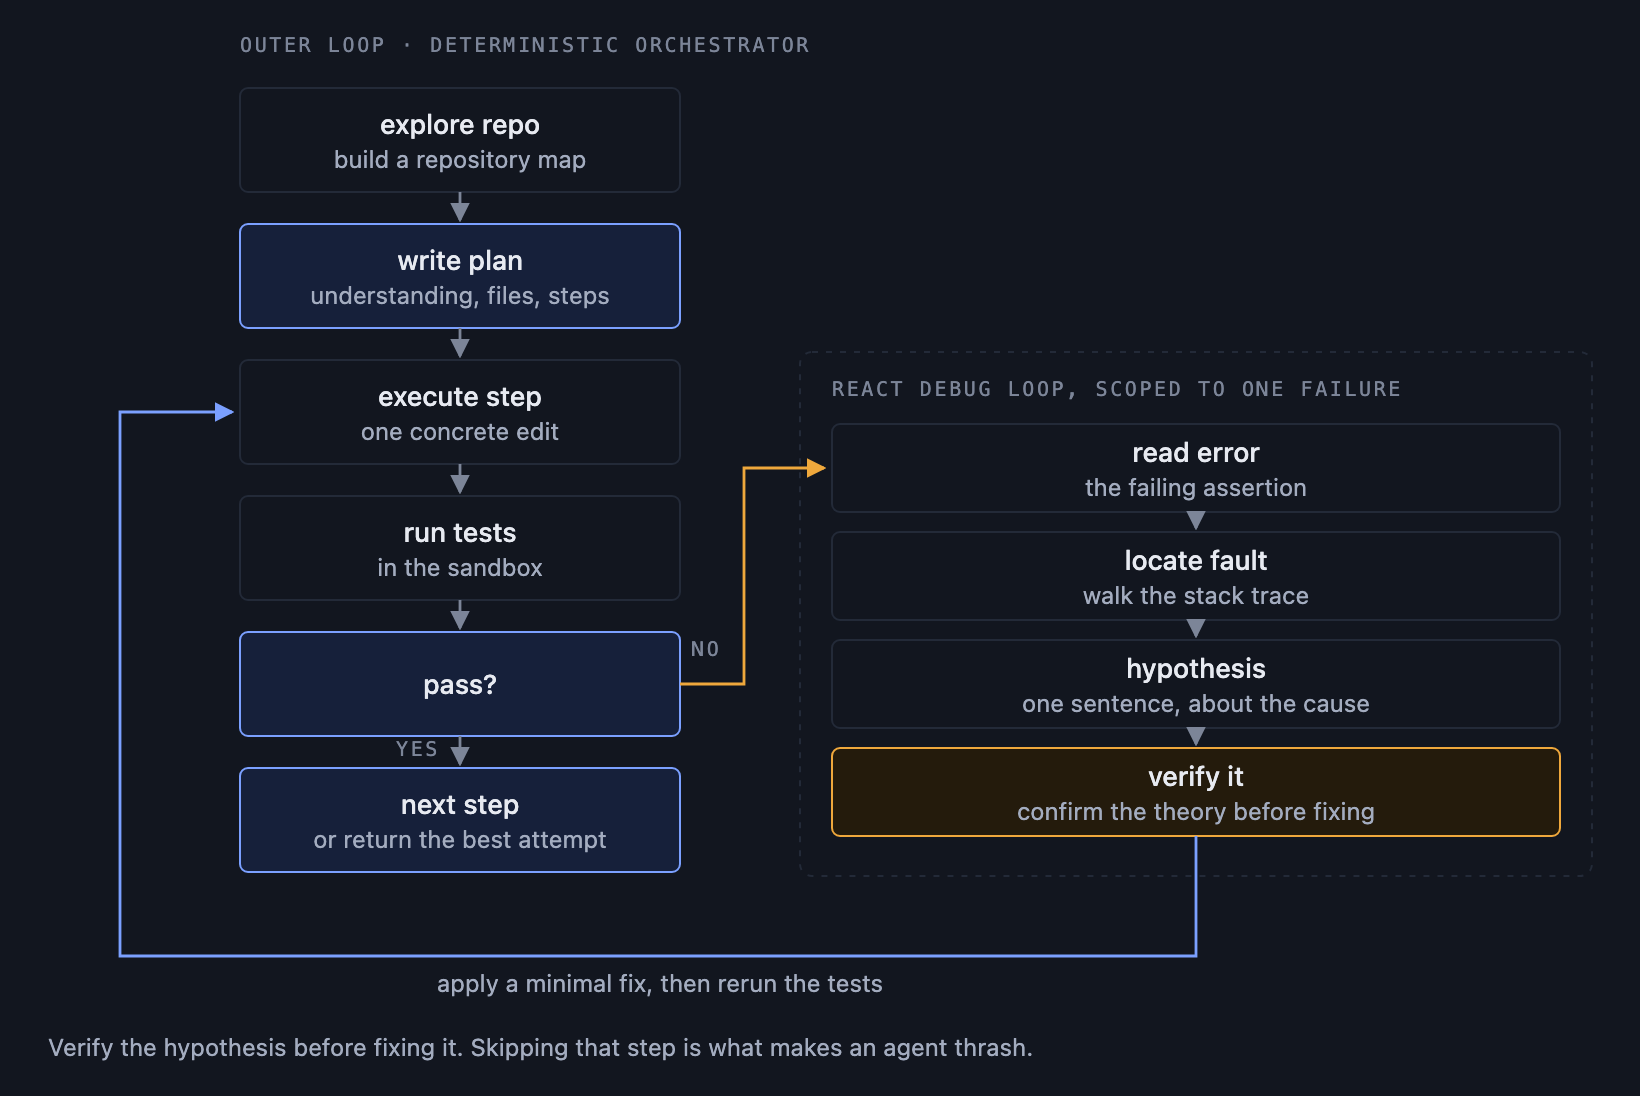Select the next step box

(460, 820)
